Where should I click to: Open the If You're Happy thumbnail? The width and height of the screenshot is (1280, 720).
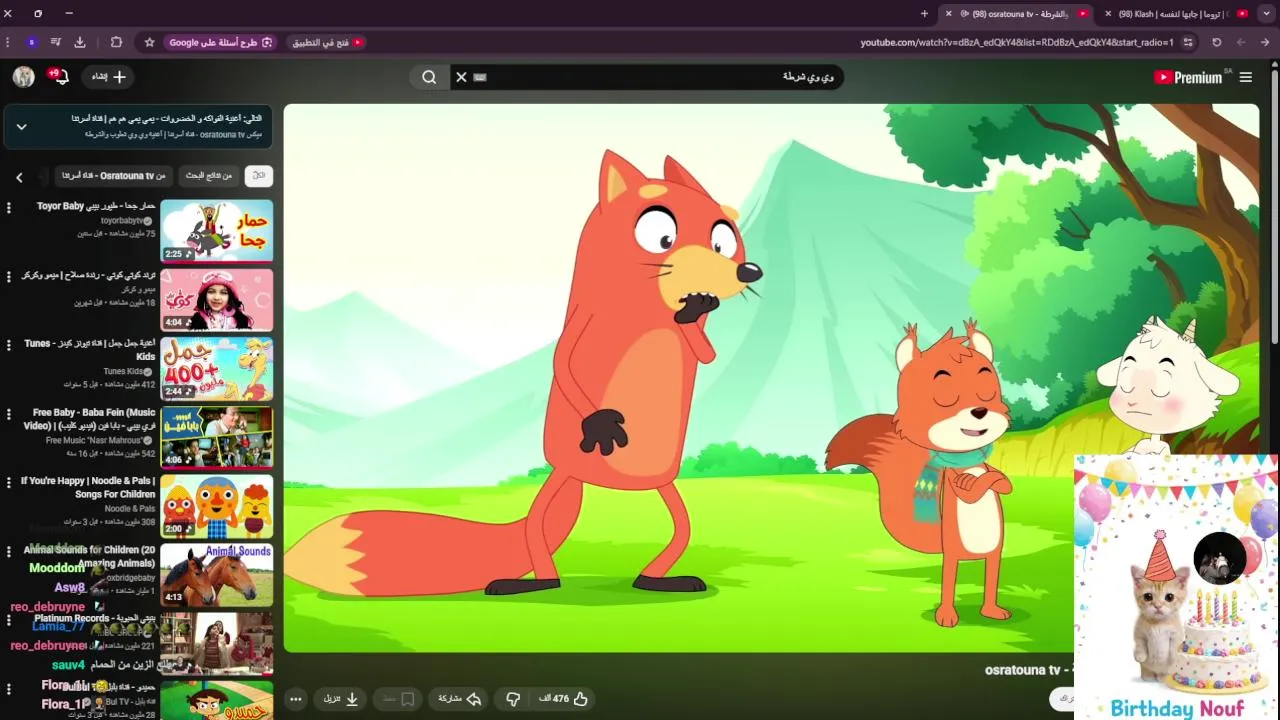point(217,506)
